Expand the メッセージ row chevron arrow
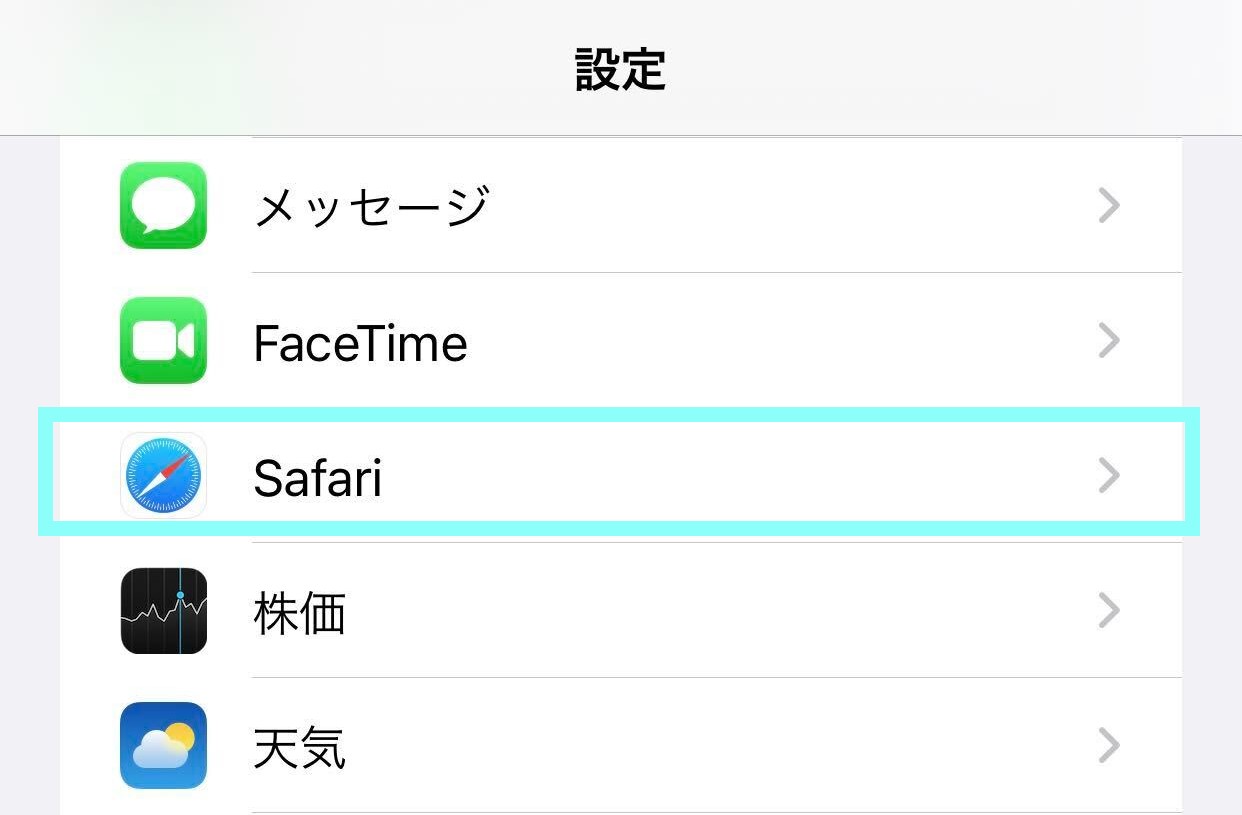Viewport: 1242px width, 815px height. click(x=1108, y=206)
